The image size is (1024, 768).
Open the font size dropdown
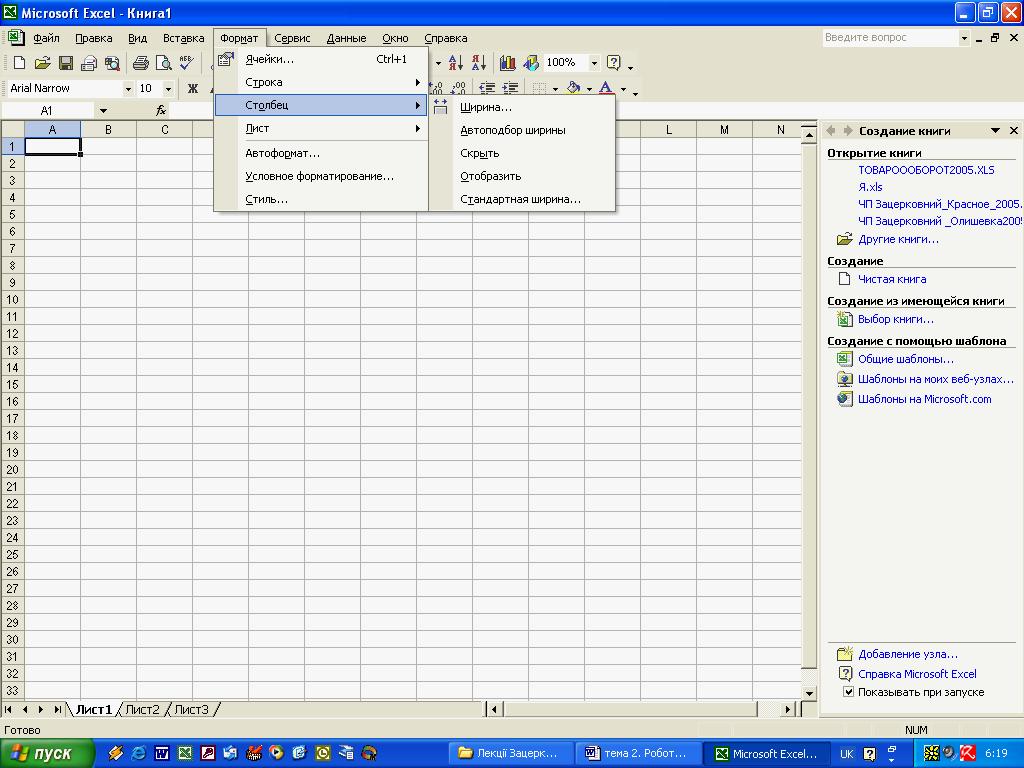coord(168,88)
